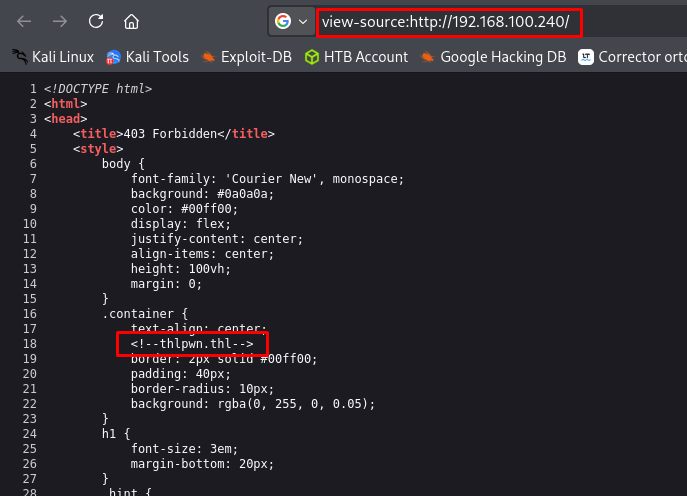Click the thlpwn.thl HTML comment
687x496 pixels.
[192, 344]
